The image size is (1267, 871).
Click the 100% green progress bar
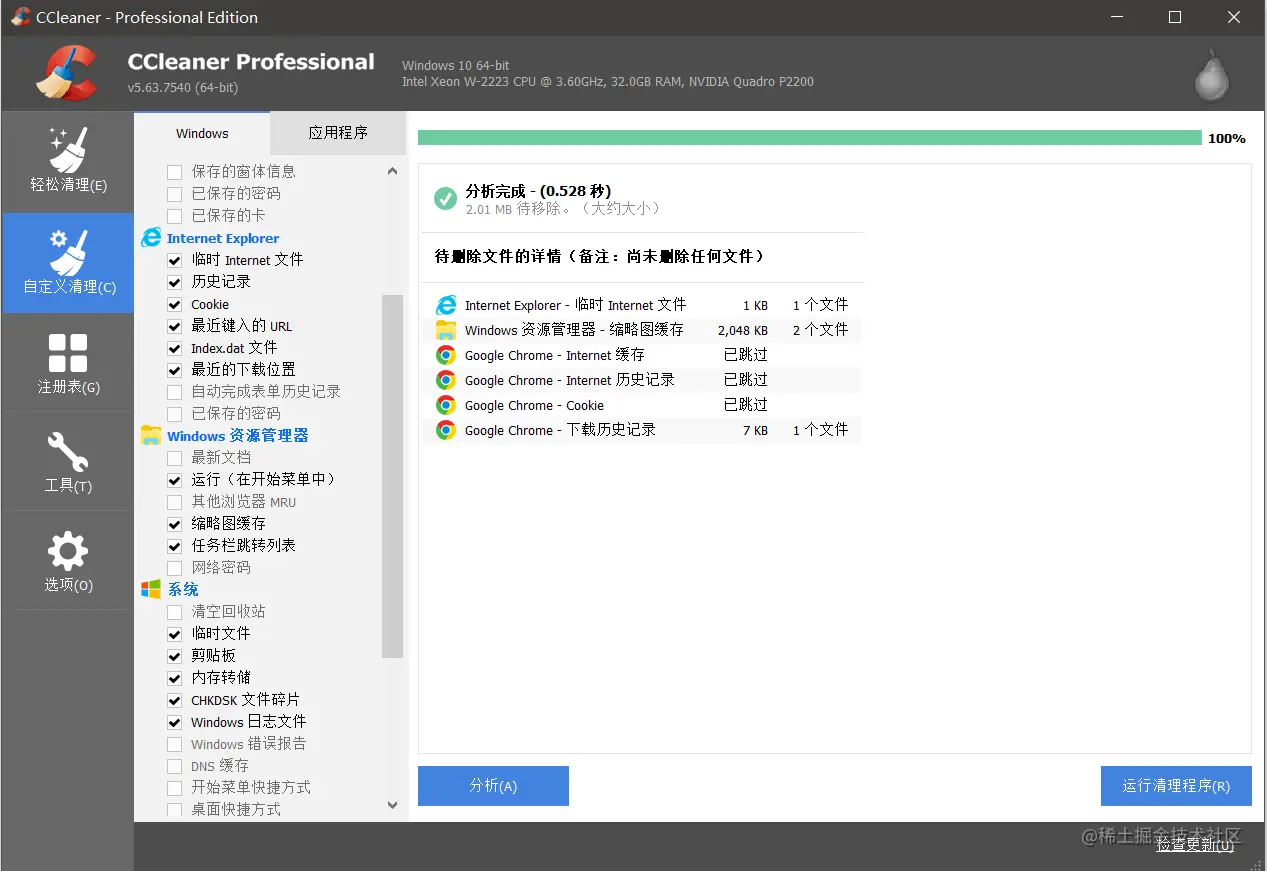click(x=810, y=138)
